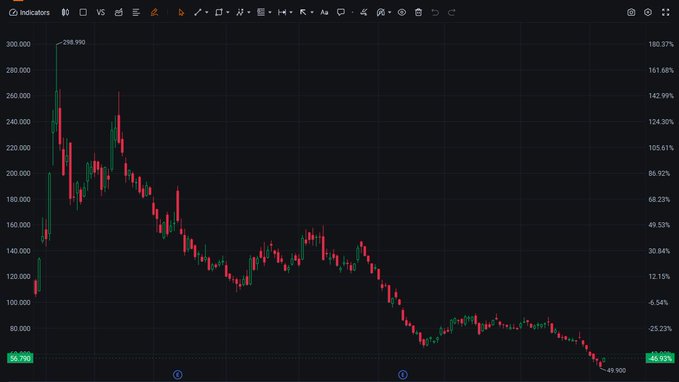
Task: Expand the line tools dropdown arrow
Action: point(207,13)
